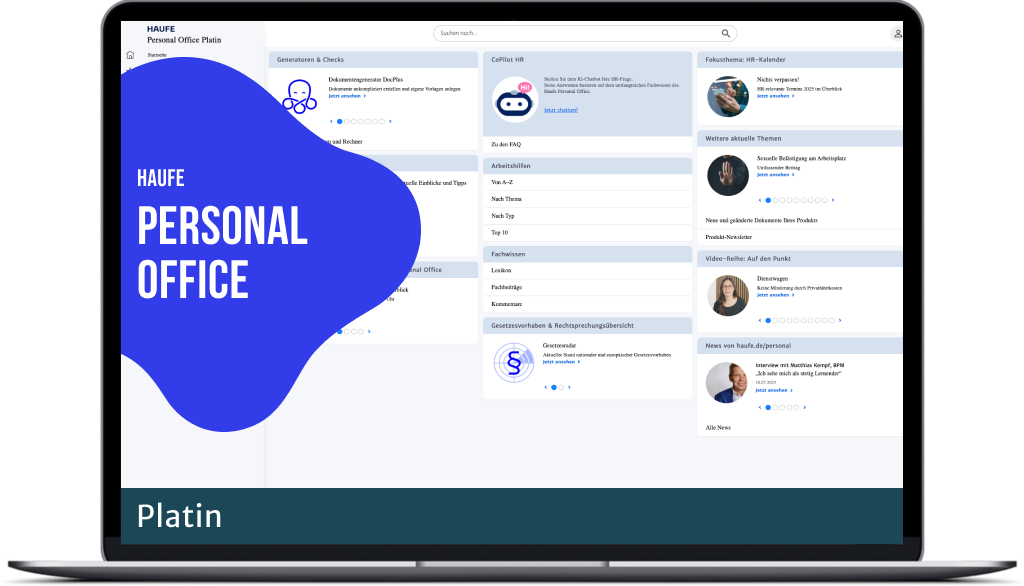Select the active dot in Video-Reihe carousel
Viewport: 1024px width, 586px height.
click(768, 321)
